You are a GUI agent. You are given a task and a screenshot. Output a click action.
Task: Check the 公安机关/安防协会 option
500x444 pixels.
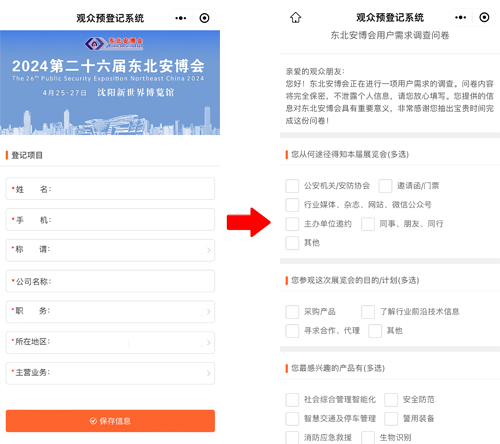click(292, 186)
